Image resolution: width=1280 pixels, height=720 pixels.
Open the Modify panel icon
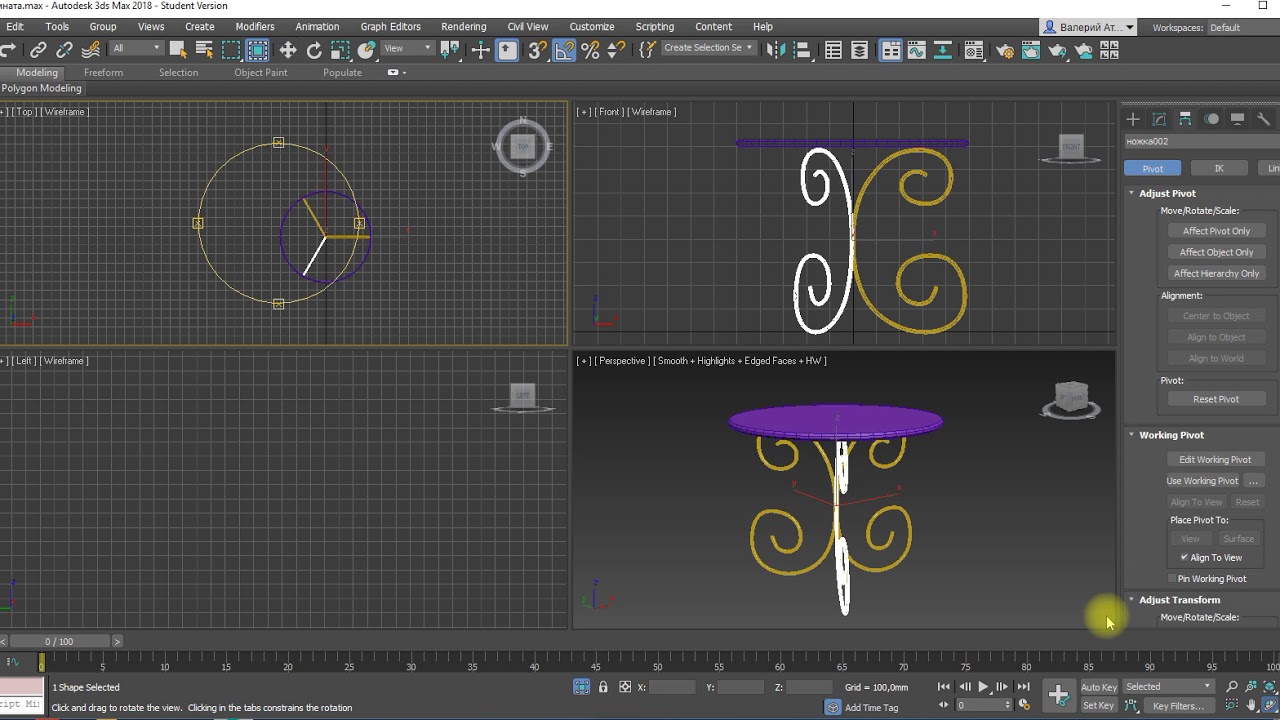1159,119
